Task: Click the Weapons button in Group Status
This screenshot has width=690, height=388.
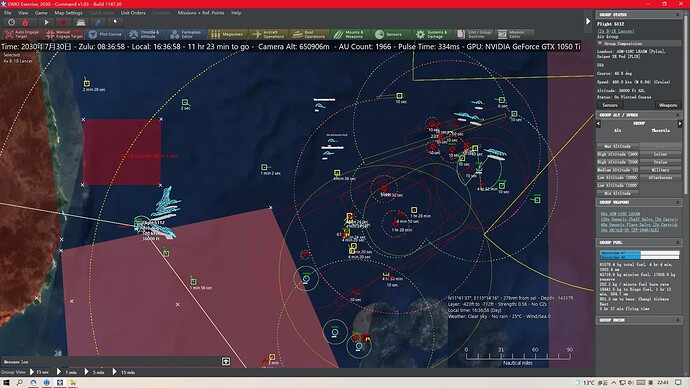Action: pyautogui.click(x=668, y=105)
